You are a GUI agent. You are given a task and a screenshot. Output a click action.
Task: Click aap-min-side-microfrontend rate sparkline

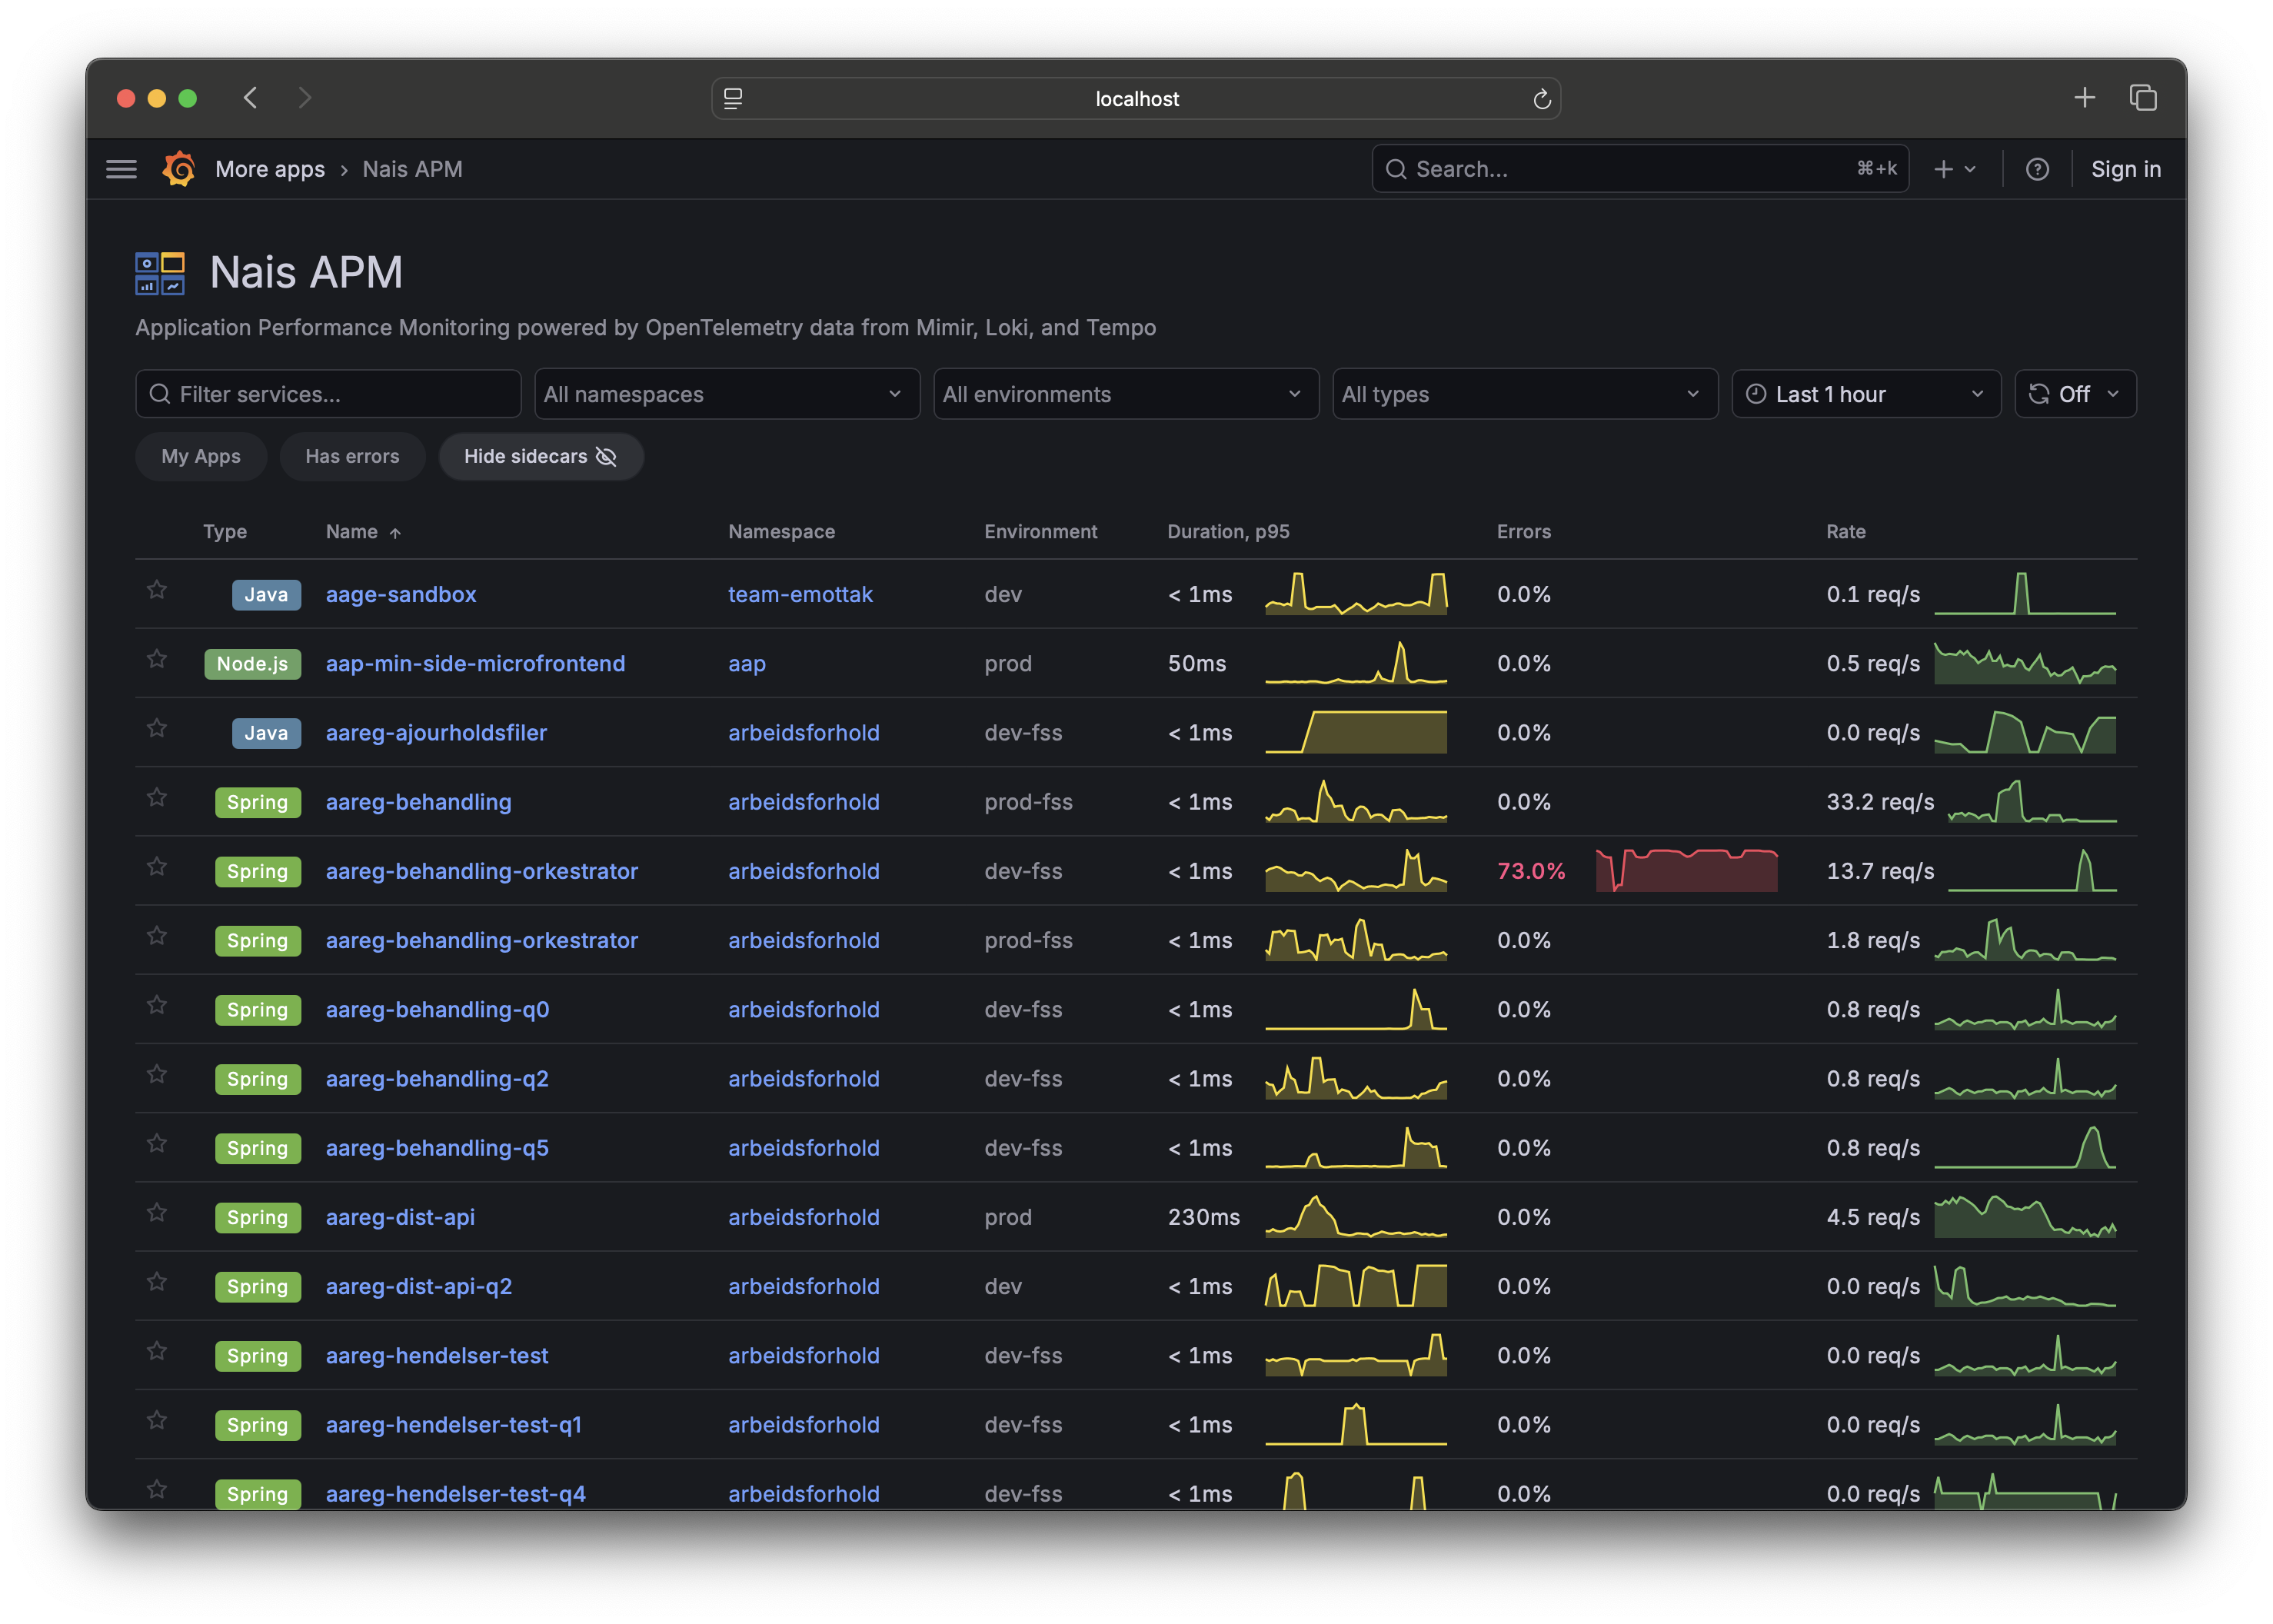coord(2025,663)
